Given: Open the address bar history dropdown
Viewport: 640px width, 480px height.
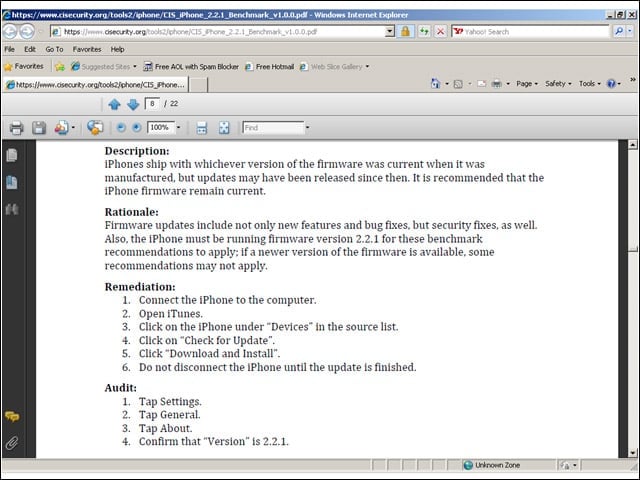Looking at the screenshot, I should (x=390, y=31).
